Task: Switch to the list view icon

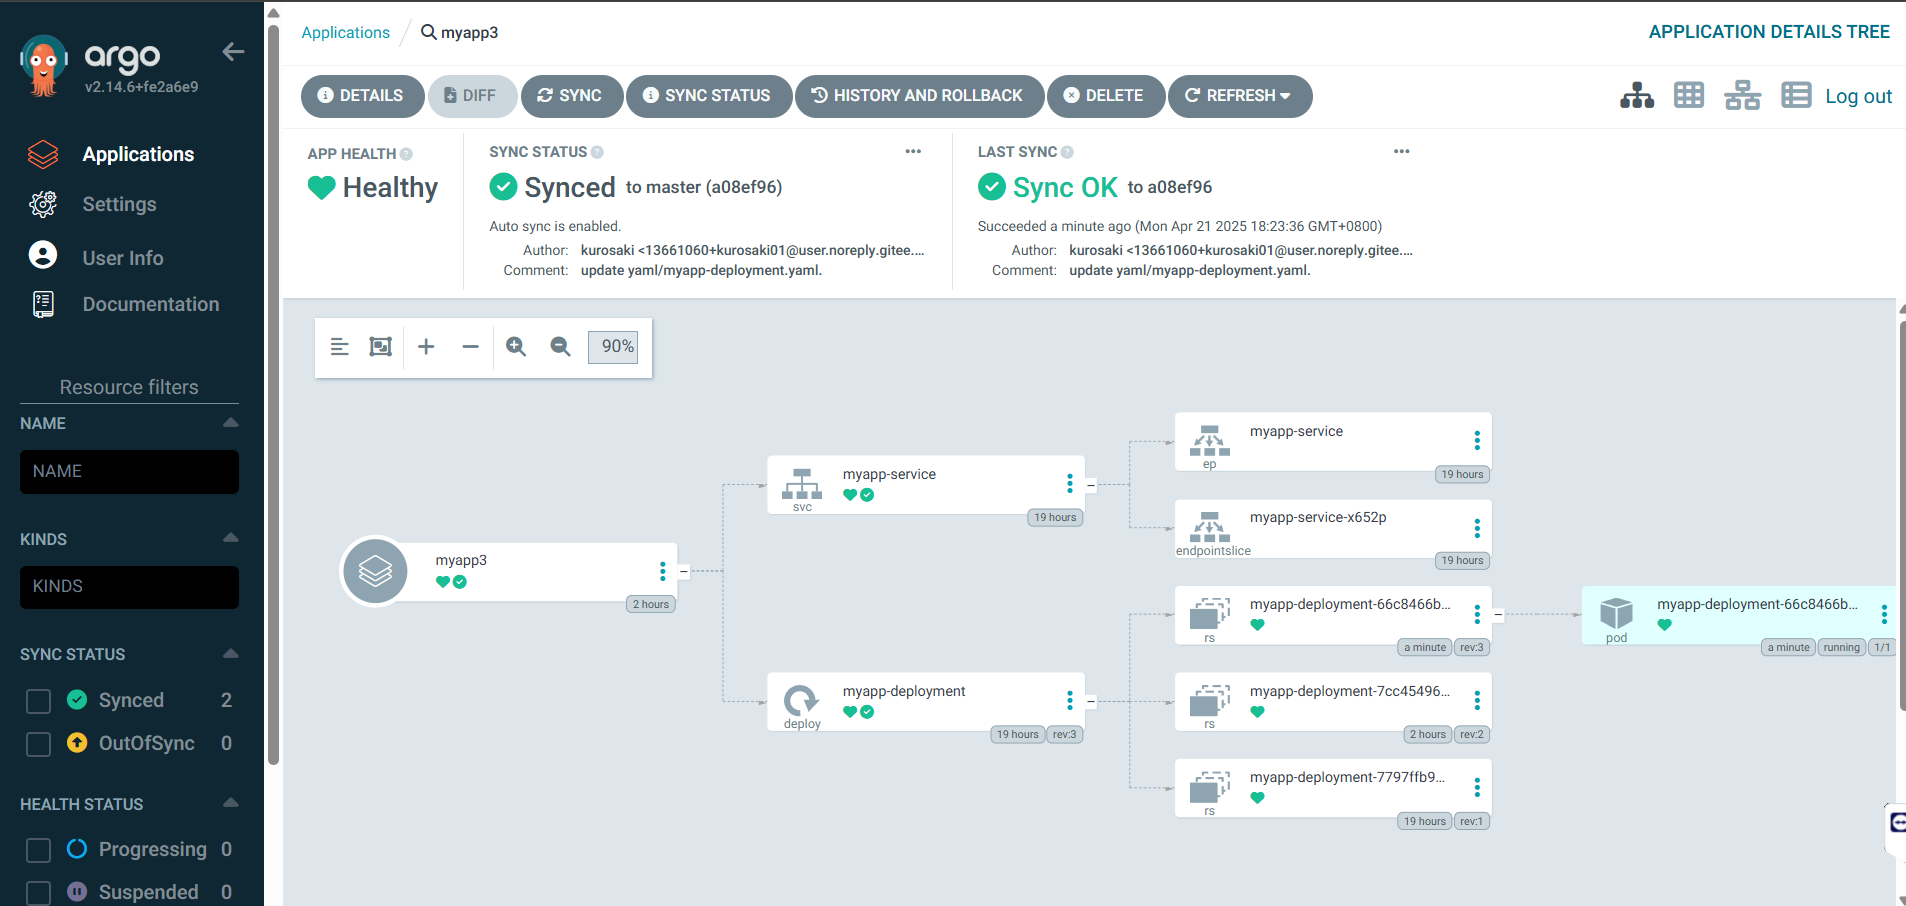Action: 1796,96
